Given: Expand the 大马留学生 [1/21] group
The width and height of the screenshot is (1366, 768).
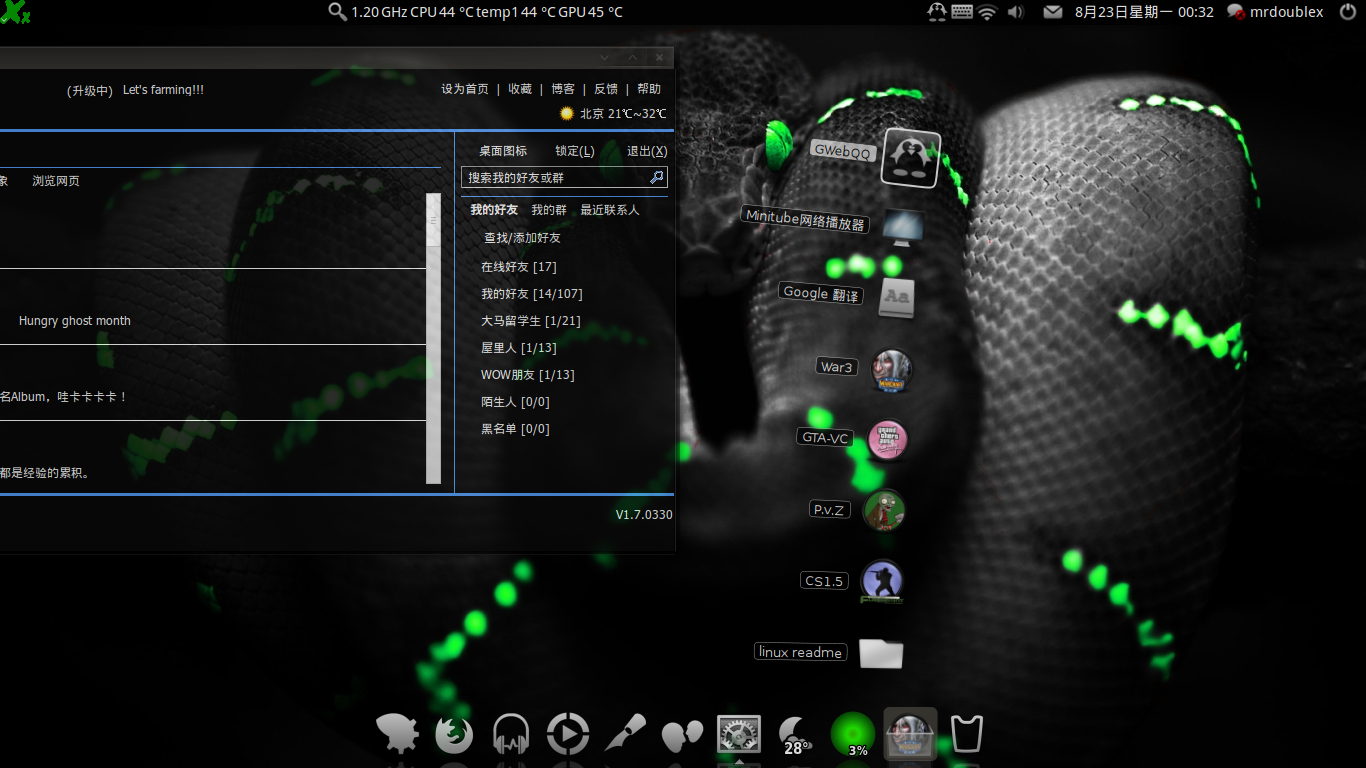Looking at the screenshot, I should 530,321.
